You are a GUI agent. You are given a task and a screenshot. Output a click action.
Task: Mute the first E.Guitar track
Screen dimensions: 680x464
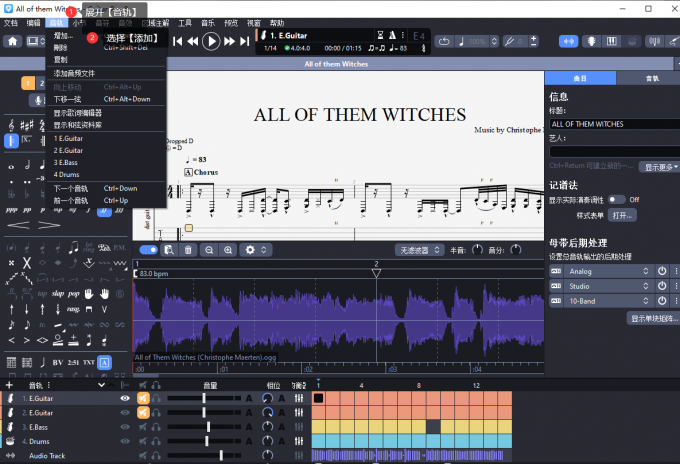click(143, 398)
